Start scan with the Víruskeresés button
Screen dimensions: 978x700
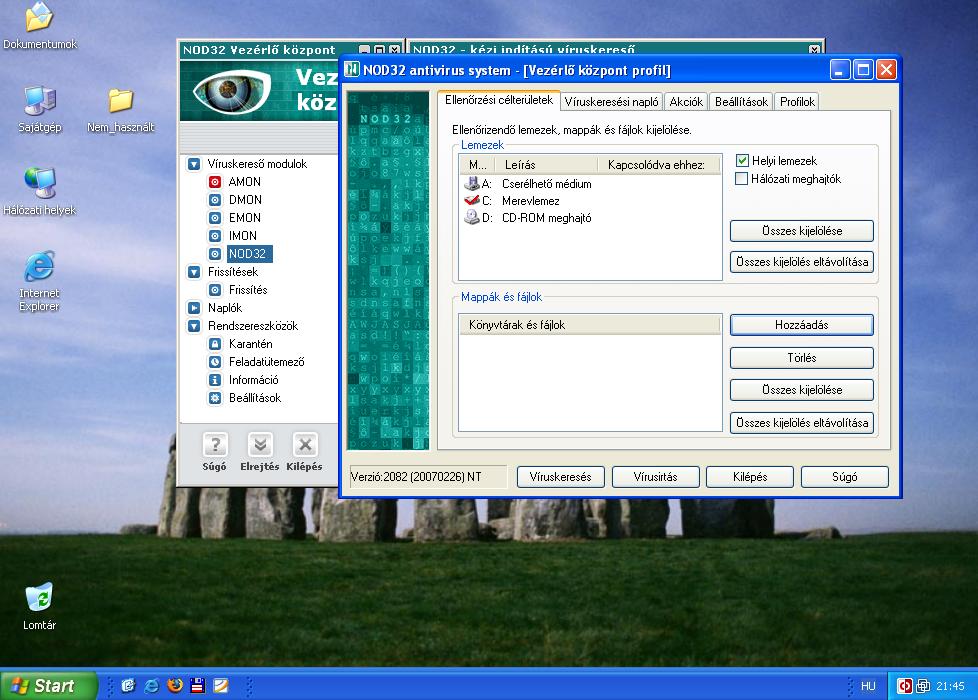coord(561,477)
